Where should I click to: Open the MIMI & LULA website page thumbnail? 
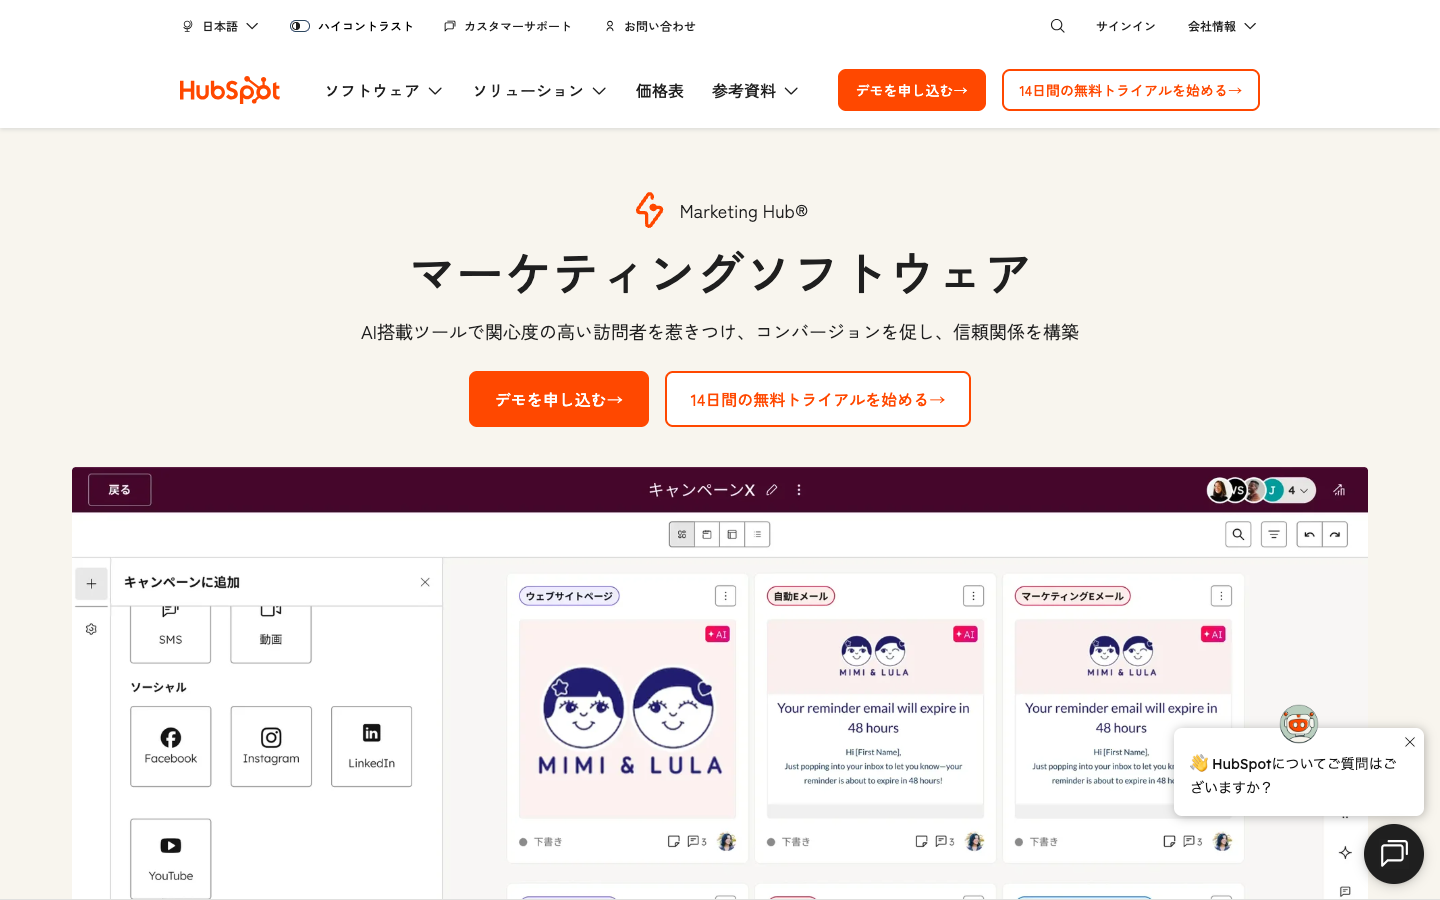point(627,718)
